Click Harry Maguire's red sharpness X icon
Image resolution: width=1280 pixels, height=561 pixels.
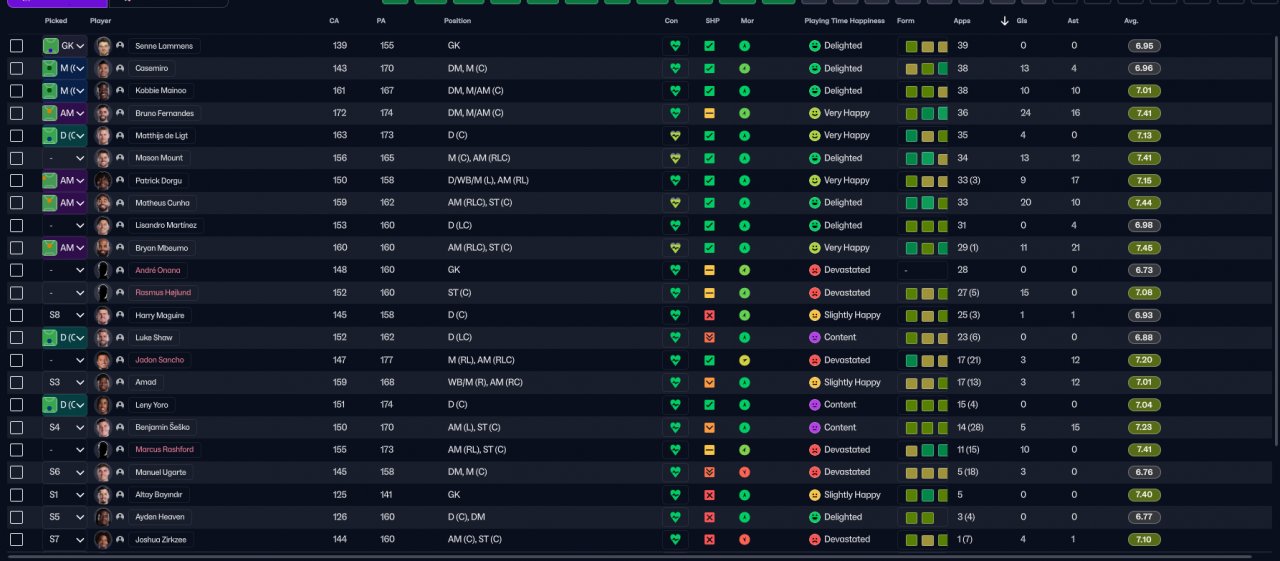pos(709,315)
